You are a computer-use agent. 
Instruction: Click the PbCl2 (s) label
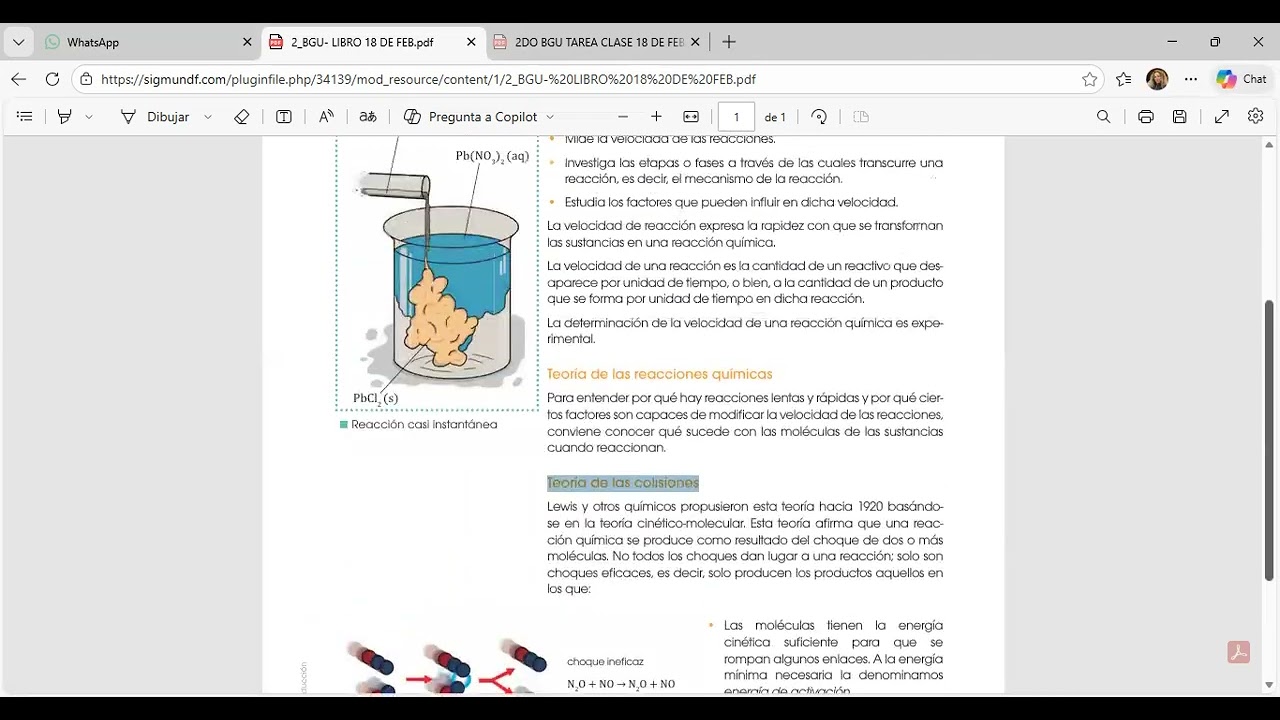375,399
